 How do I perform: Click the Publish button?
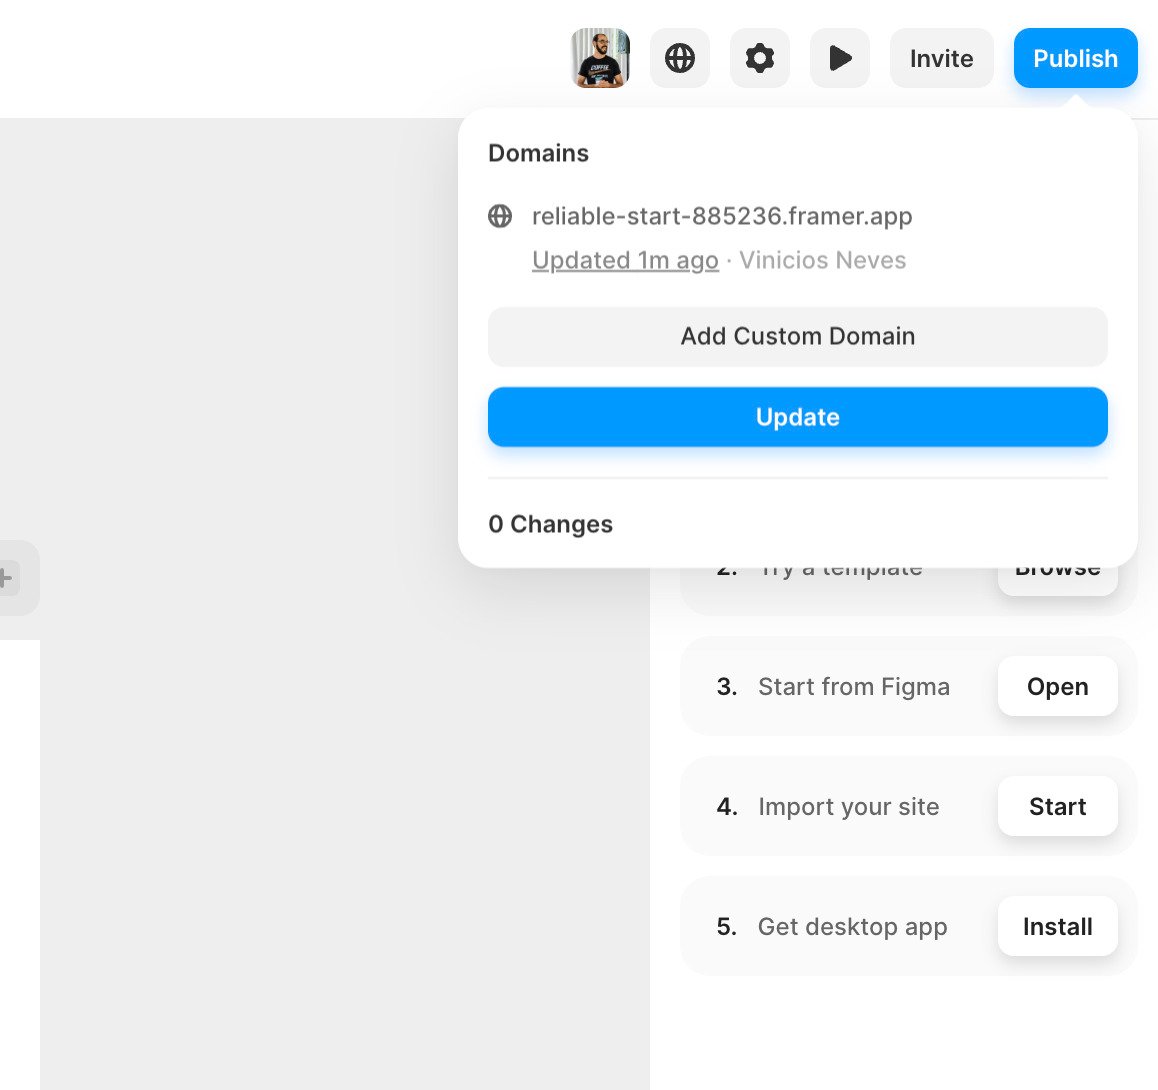point(1075,58)
